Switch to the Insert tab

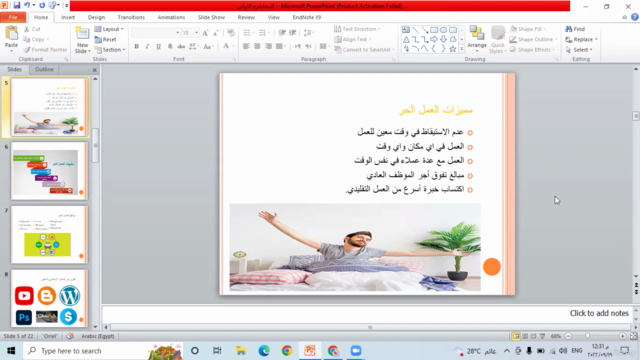68,17
